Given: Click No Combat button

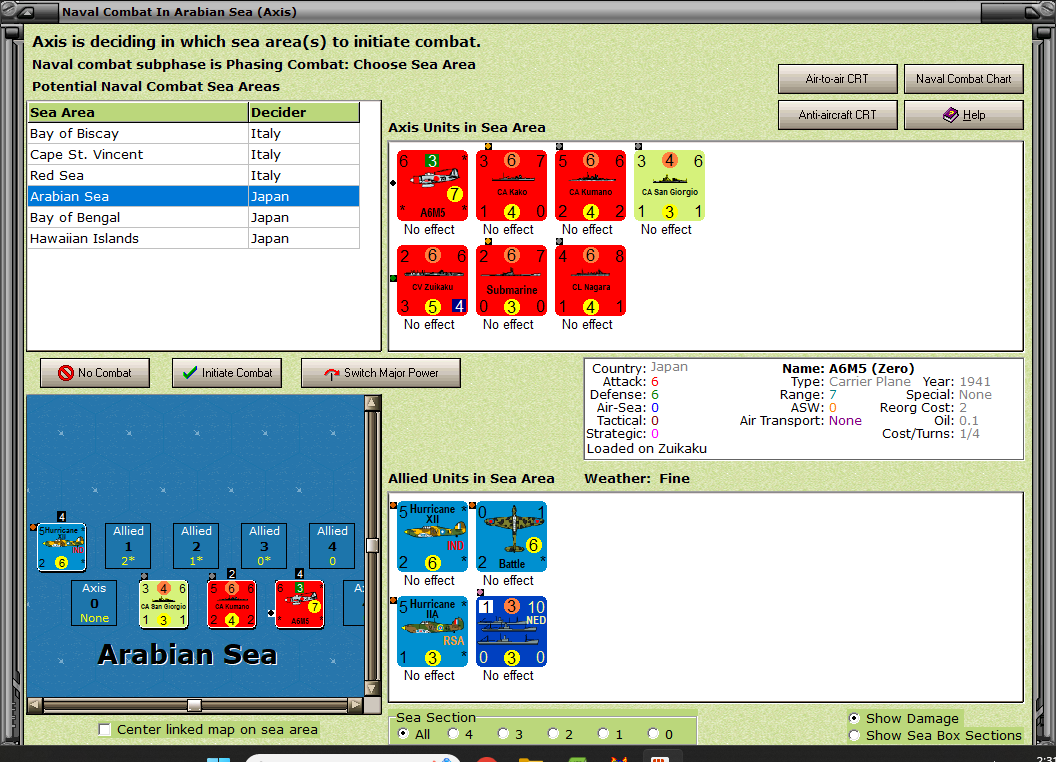Looking at the screenshot, I should tap(95, 373).
